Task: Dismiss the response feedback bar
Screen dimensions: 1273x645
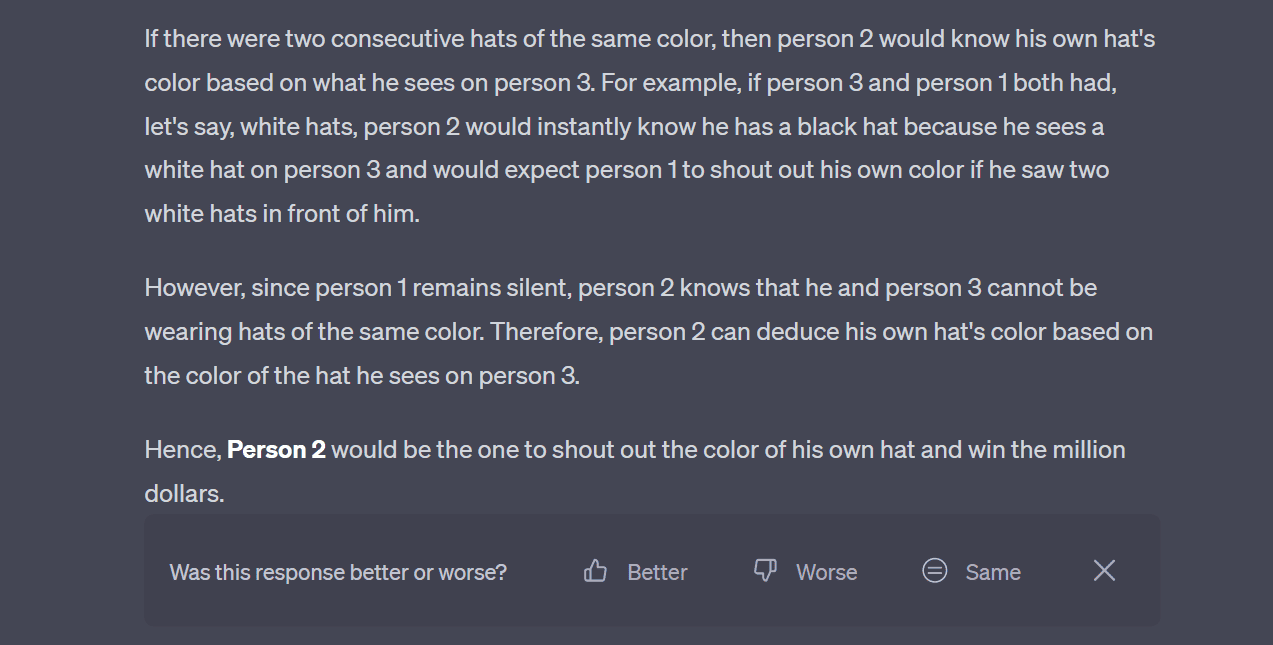Action: tap(1104, 571)
